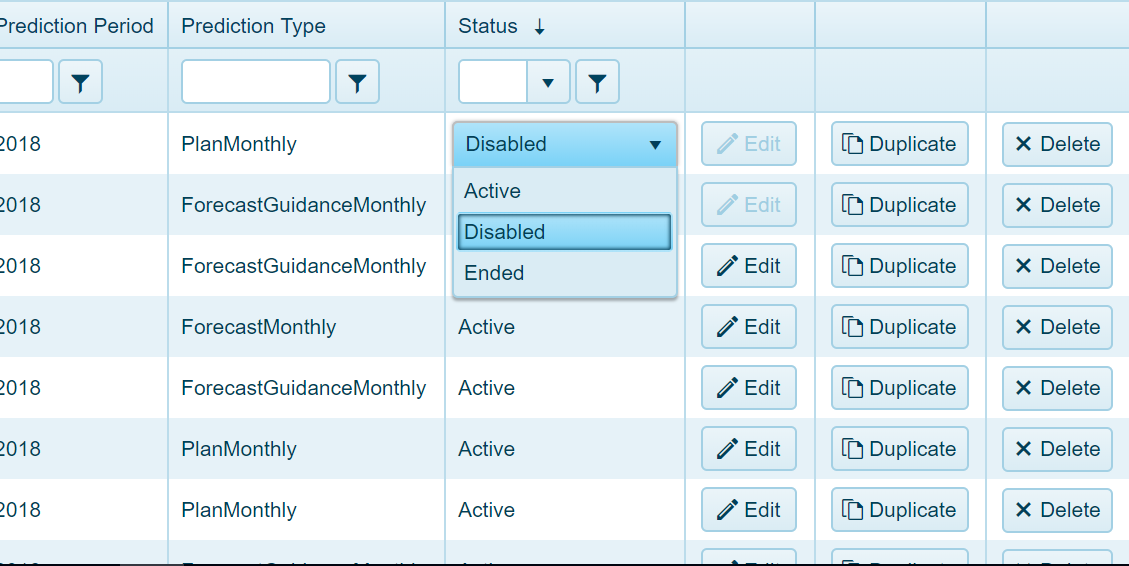Viewport: 1129px width, 566px height.
Task: Click the Prediction Type column header
Action: coord(254,27)
